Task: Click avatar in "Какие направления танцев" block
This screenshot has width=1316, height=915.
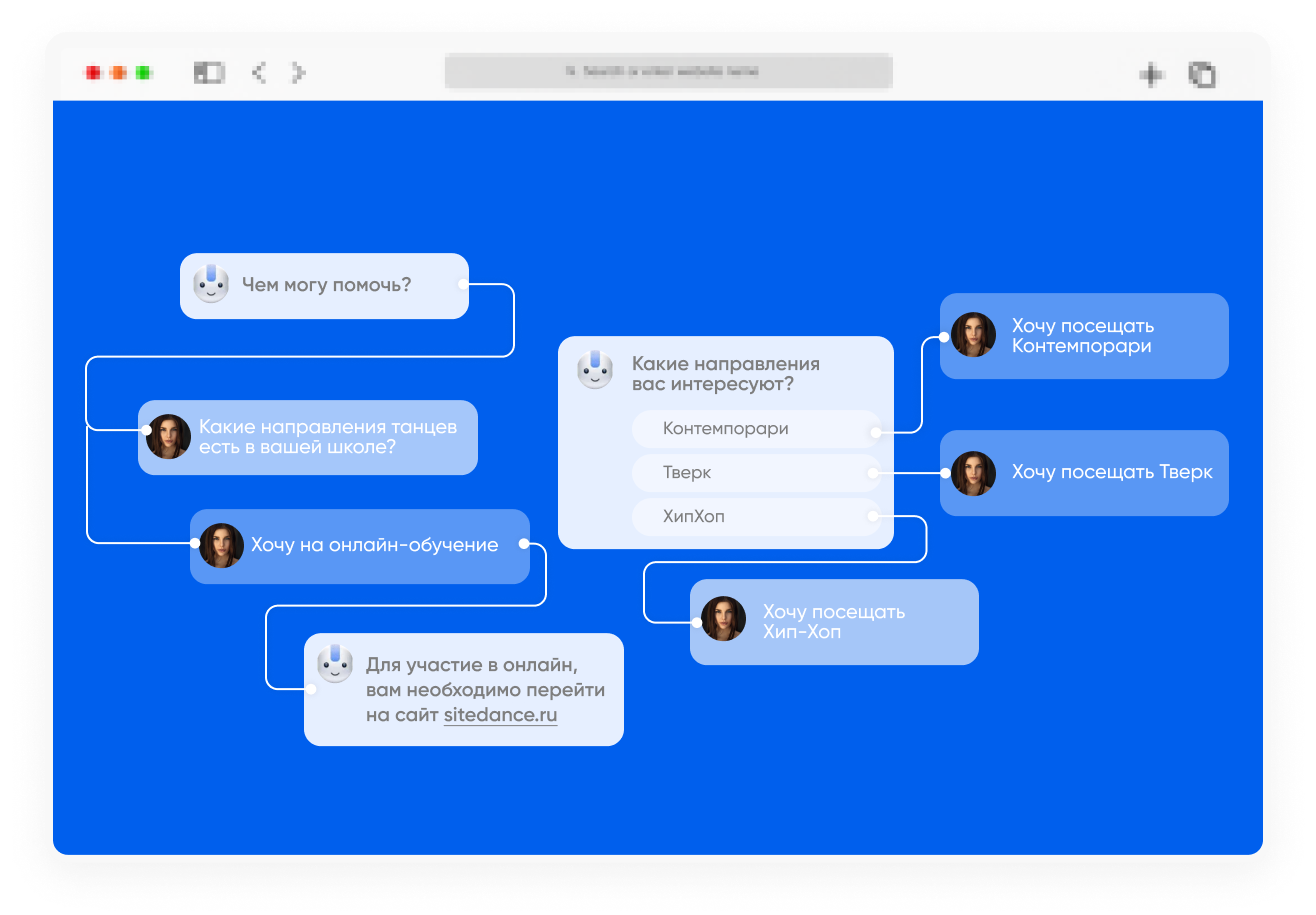Action: tap(168, 437)
